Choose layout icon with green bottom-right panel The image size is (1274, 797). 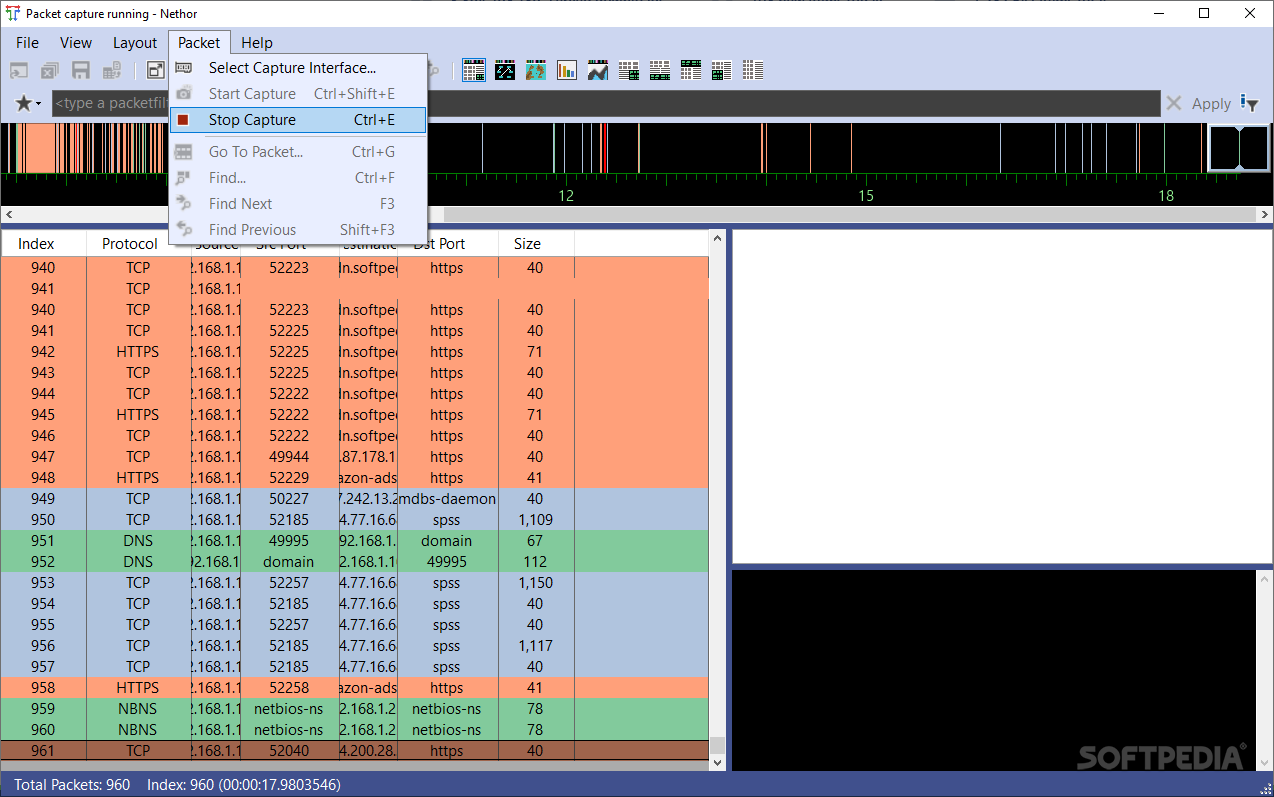click(x=629, y=70)
